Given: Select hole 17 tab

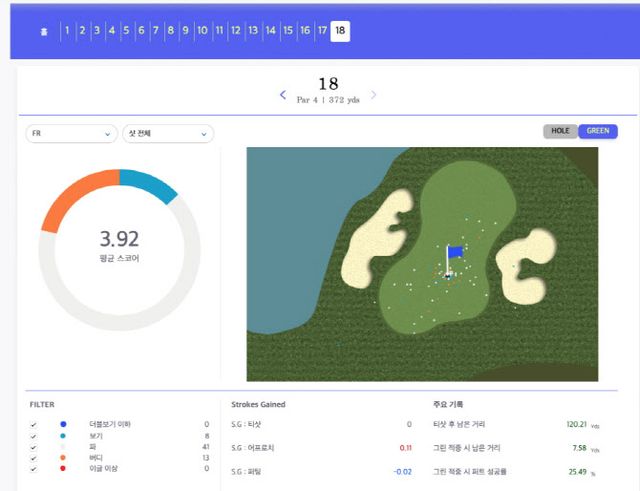Looking at the screenshot, I should [x=322, y=31].
